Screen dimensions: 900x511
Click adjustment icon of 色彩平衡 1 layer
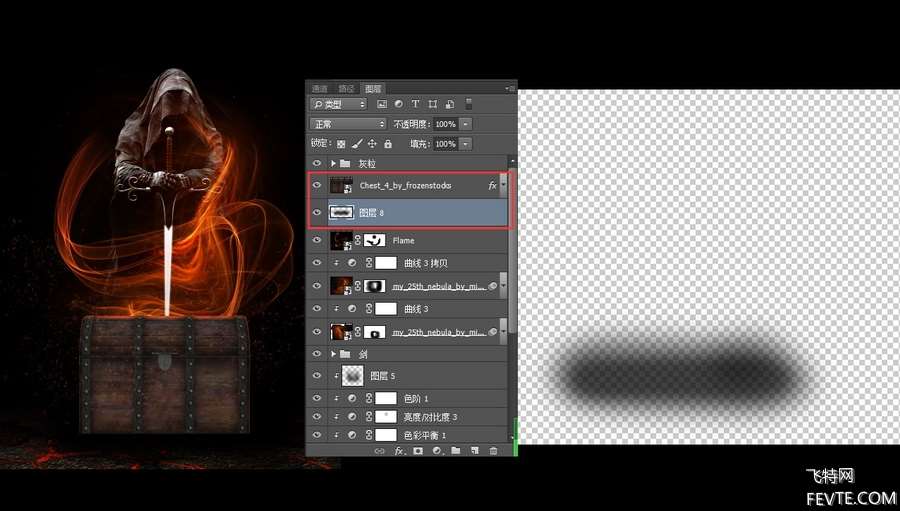[x=352, y=435]
